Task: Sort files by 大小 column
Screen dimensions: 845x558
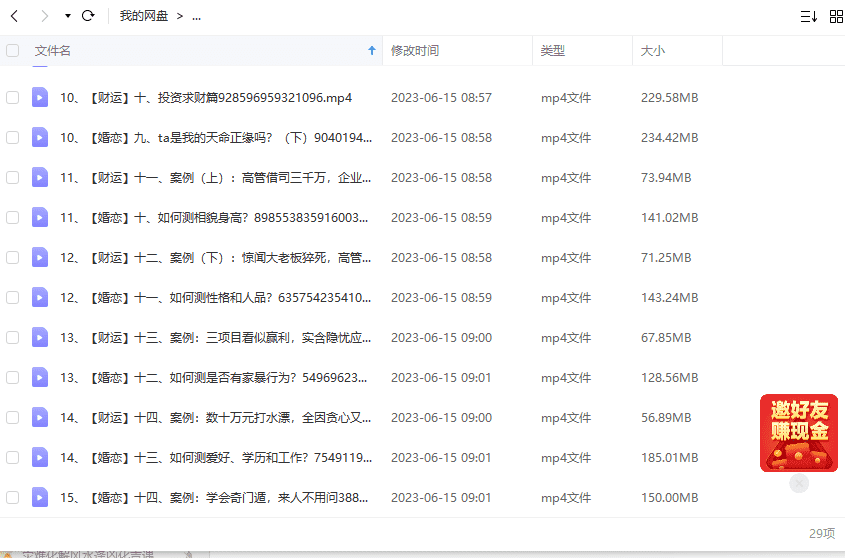Action: tap(652, 50)
